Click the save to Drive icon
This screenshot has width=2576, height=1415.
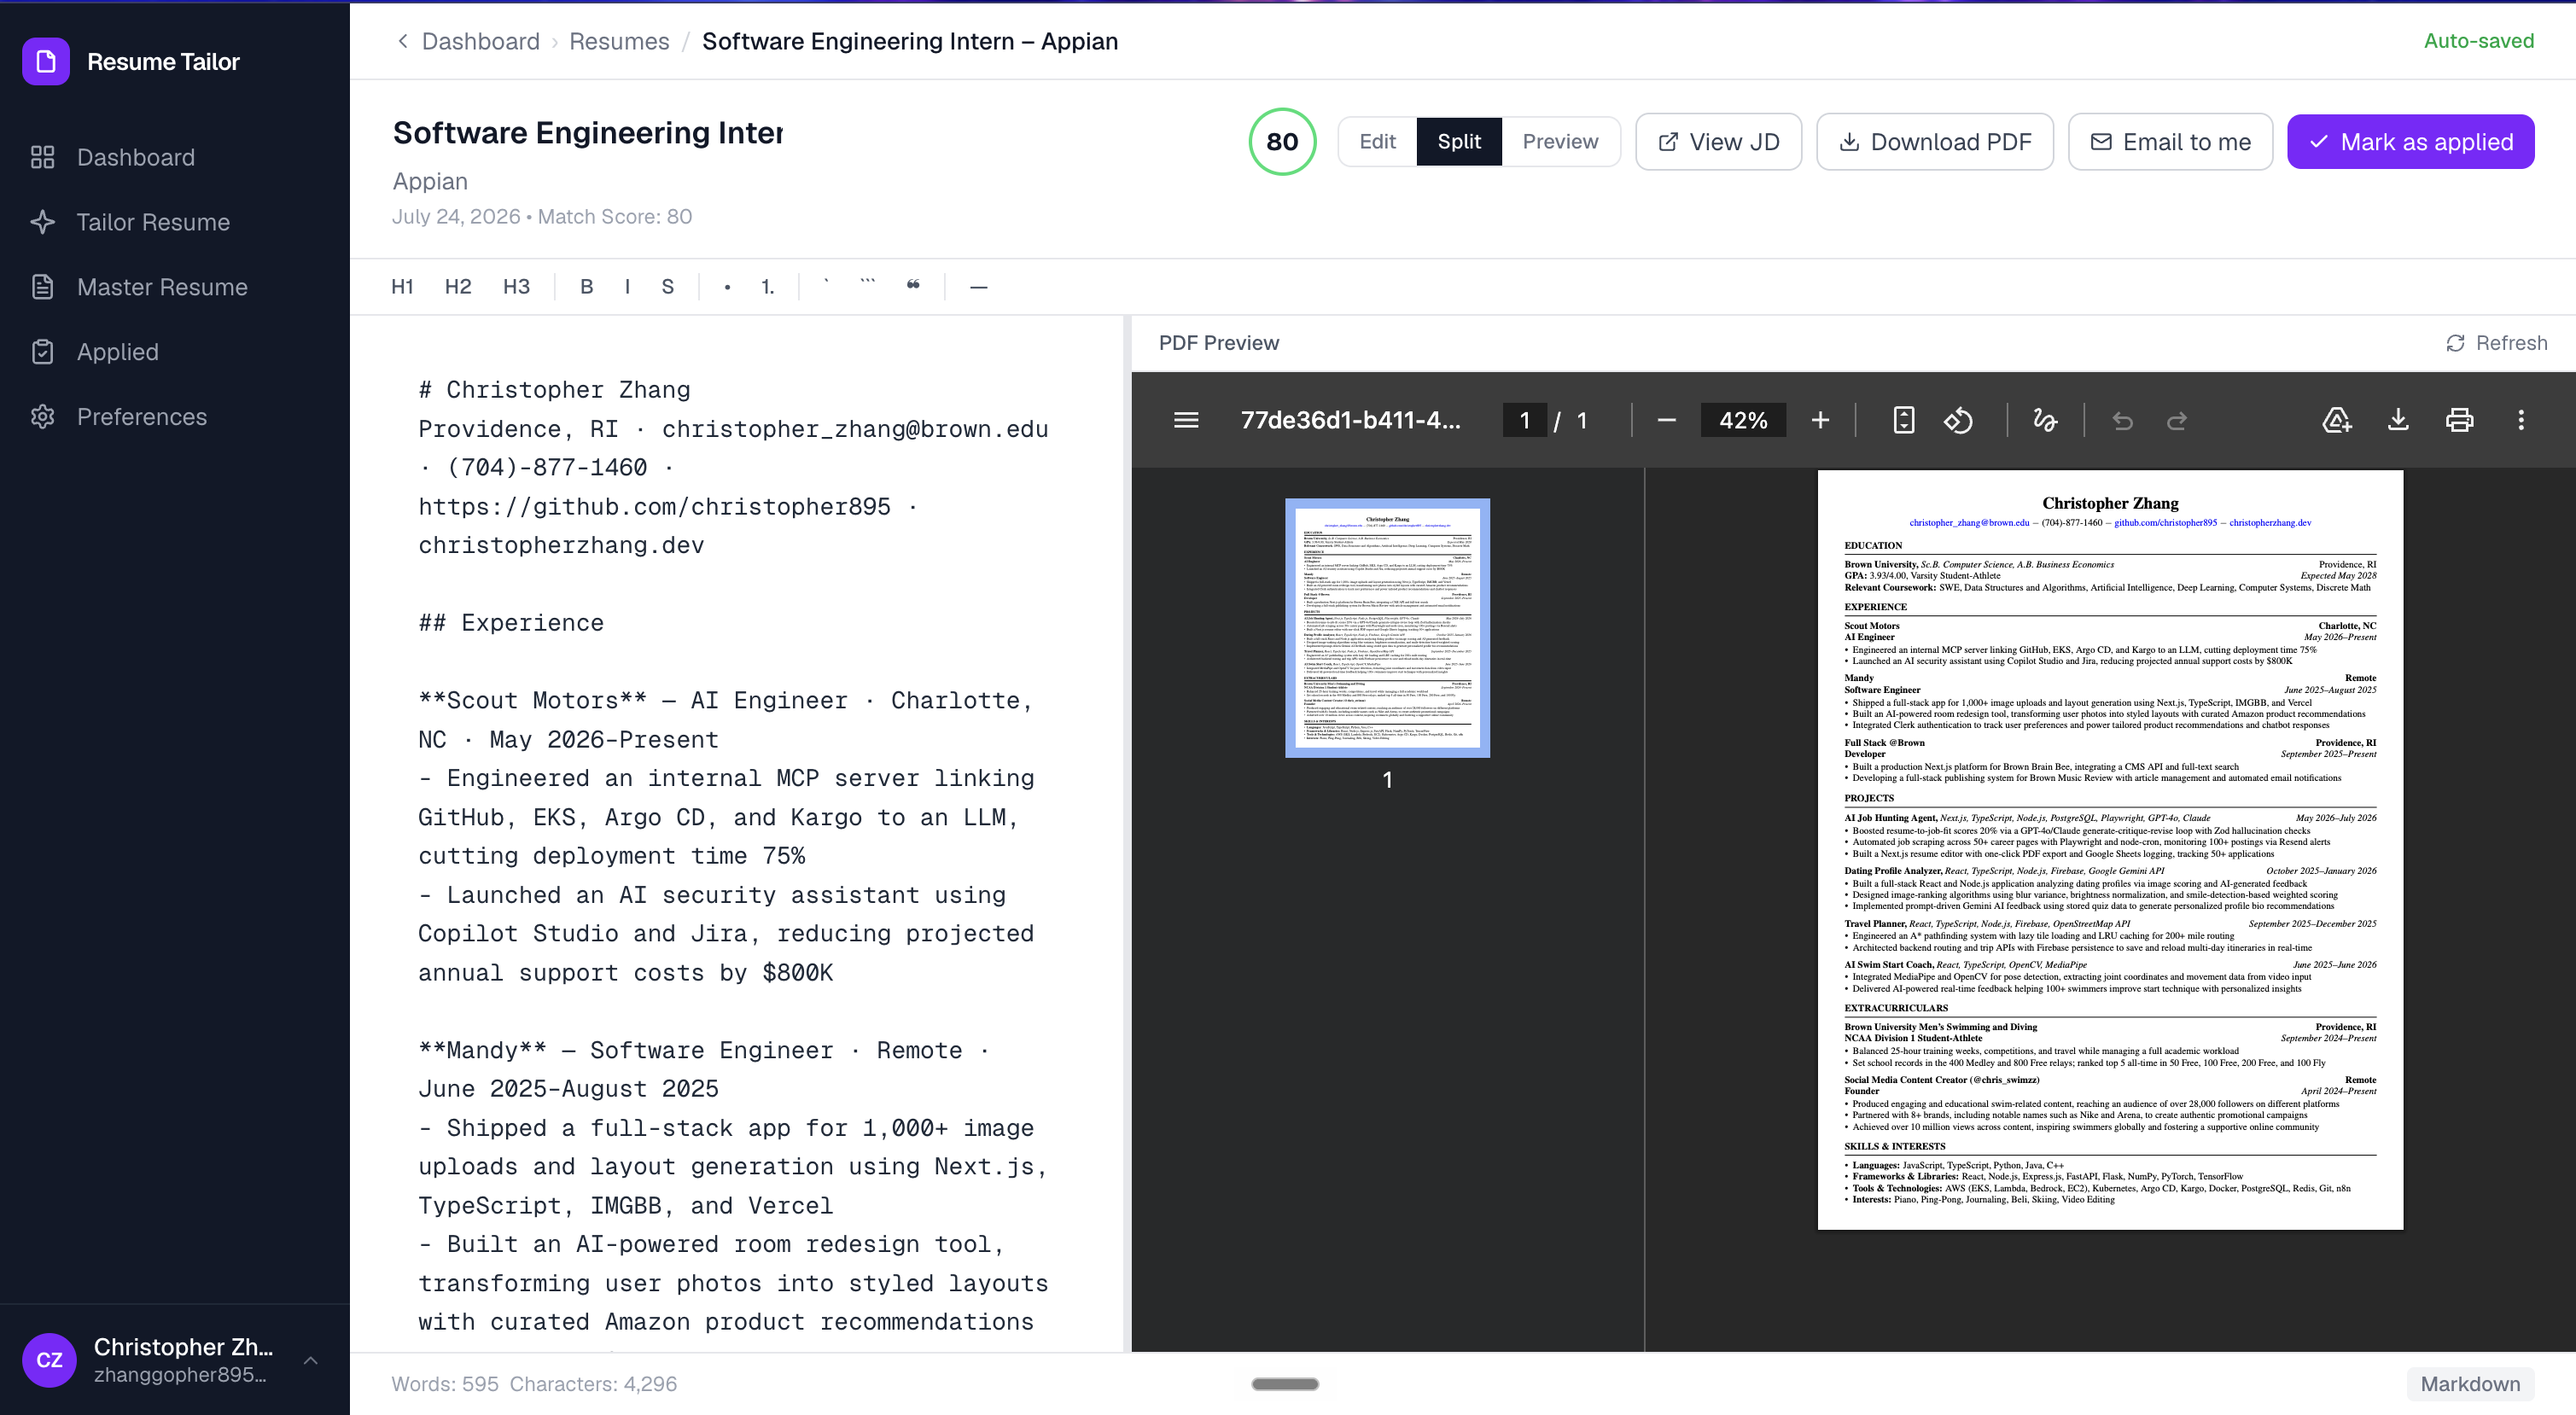[2336, 420]
